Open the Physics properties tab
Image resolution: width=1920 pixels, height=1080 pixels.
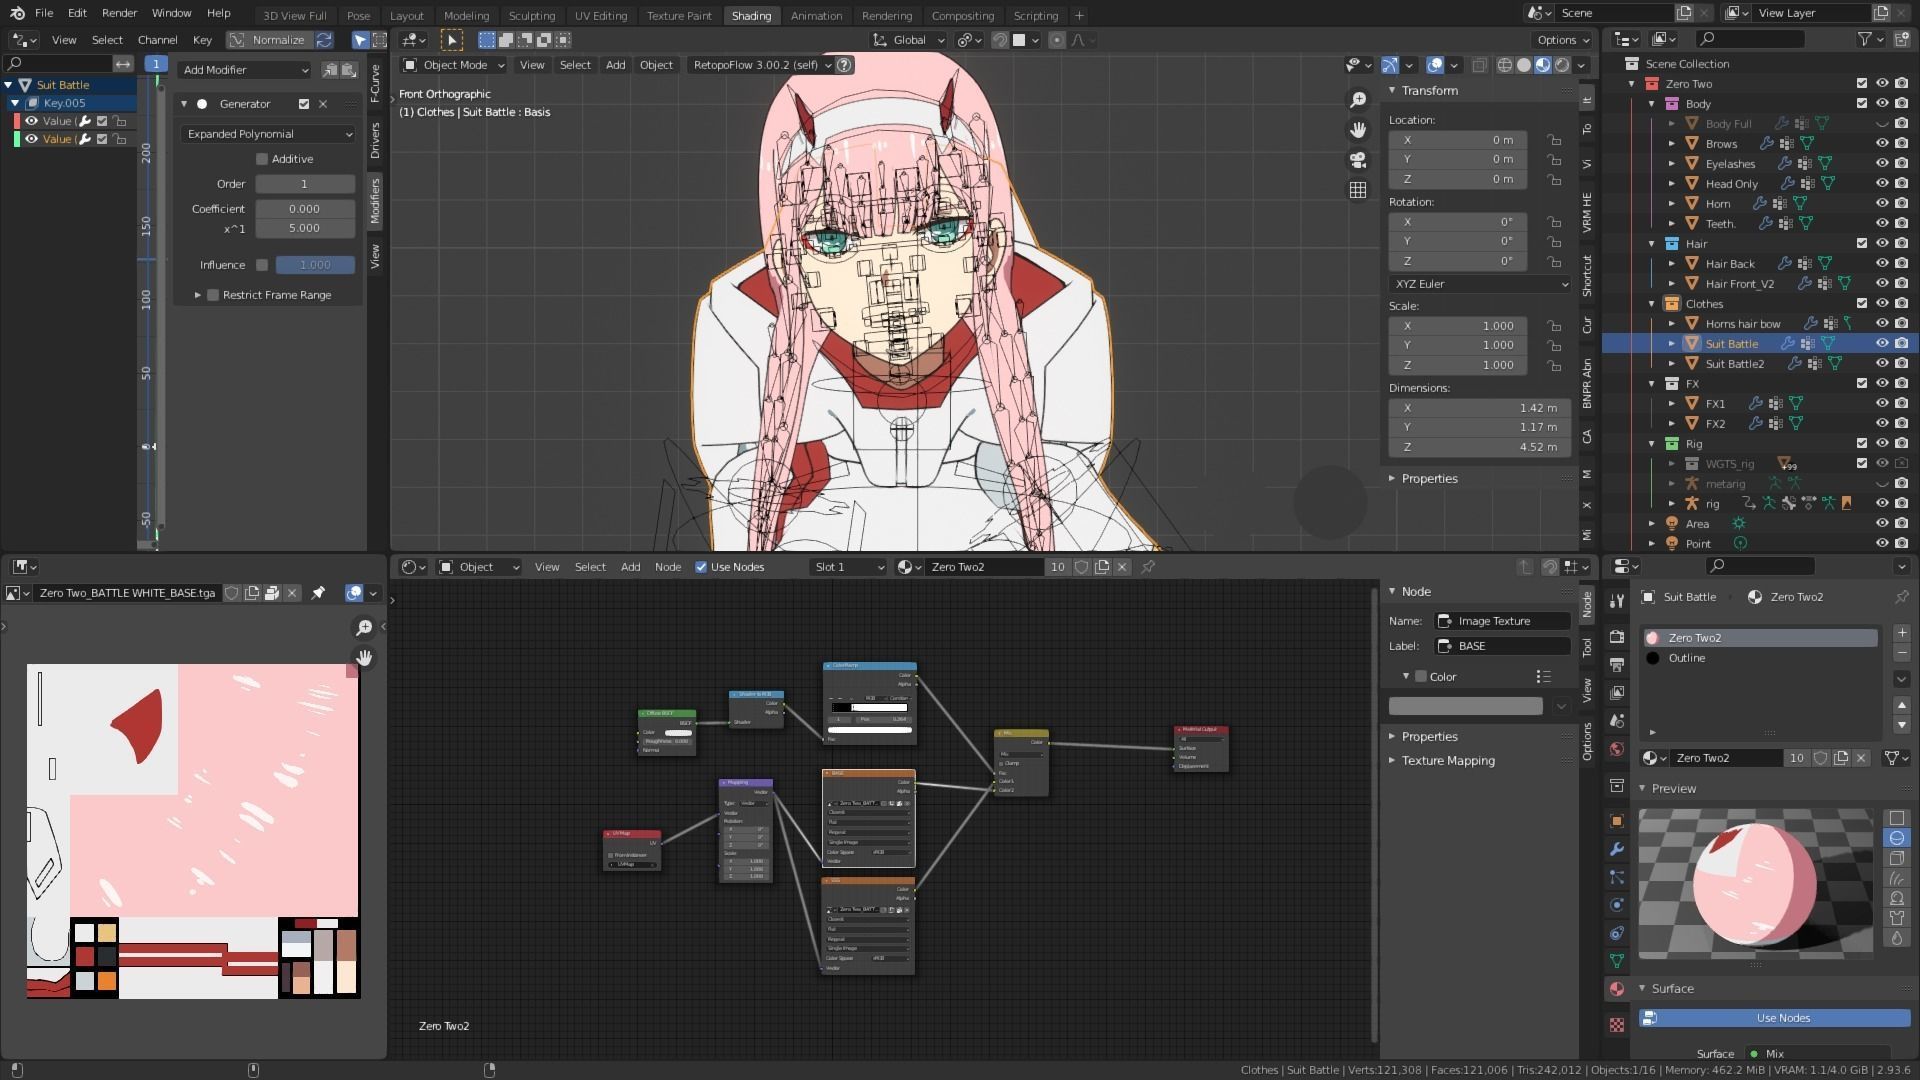1617,905
